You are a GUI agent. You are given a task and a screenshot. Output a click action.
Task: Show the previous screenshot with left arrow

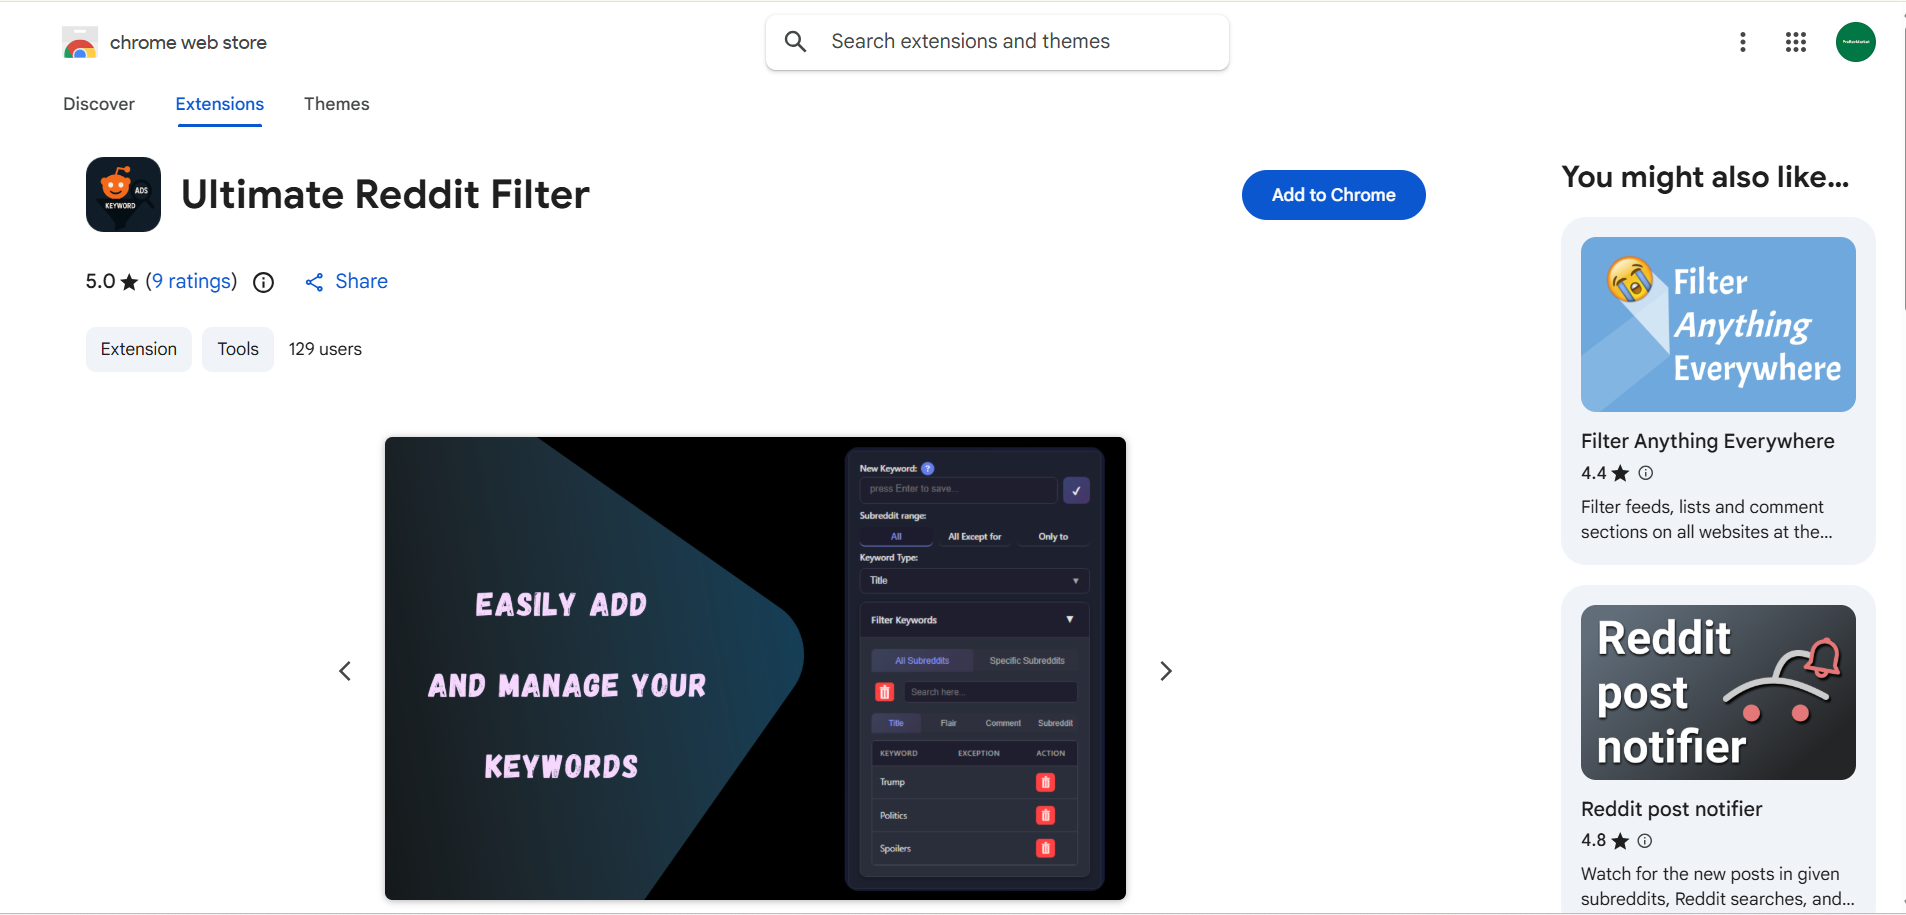[x=345, y=671]
